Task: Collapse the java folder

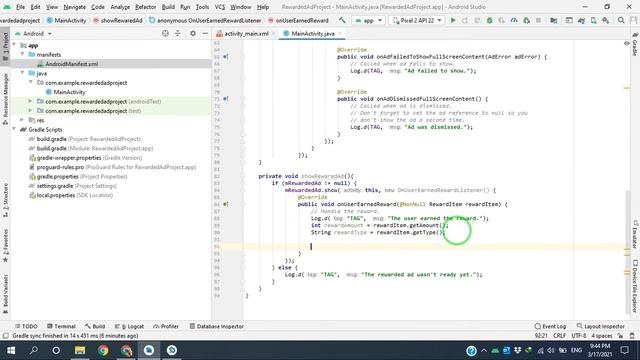Action: 22,73
